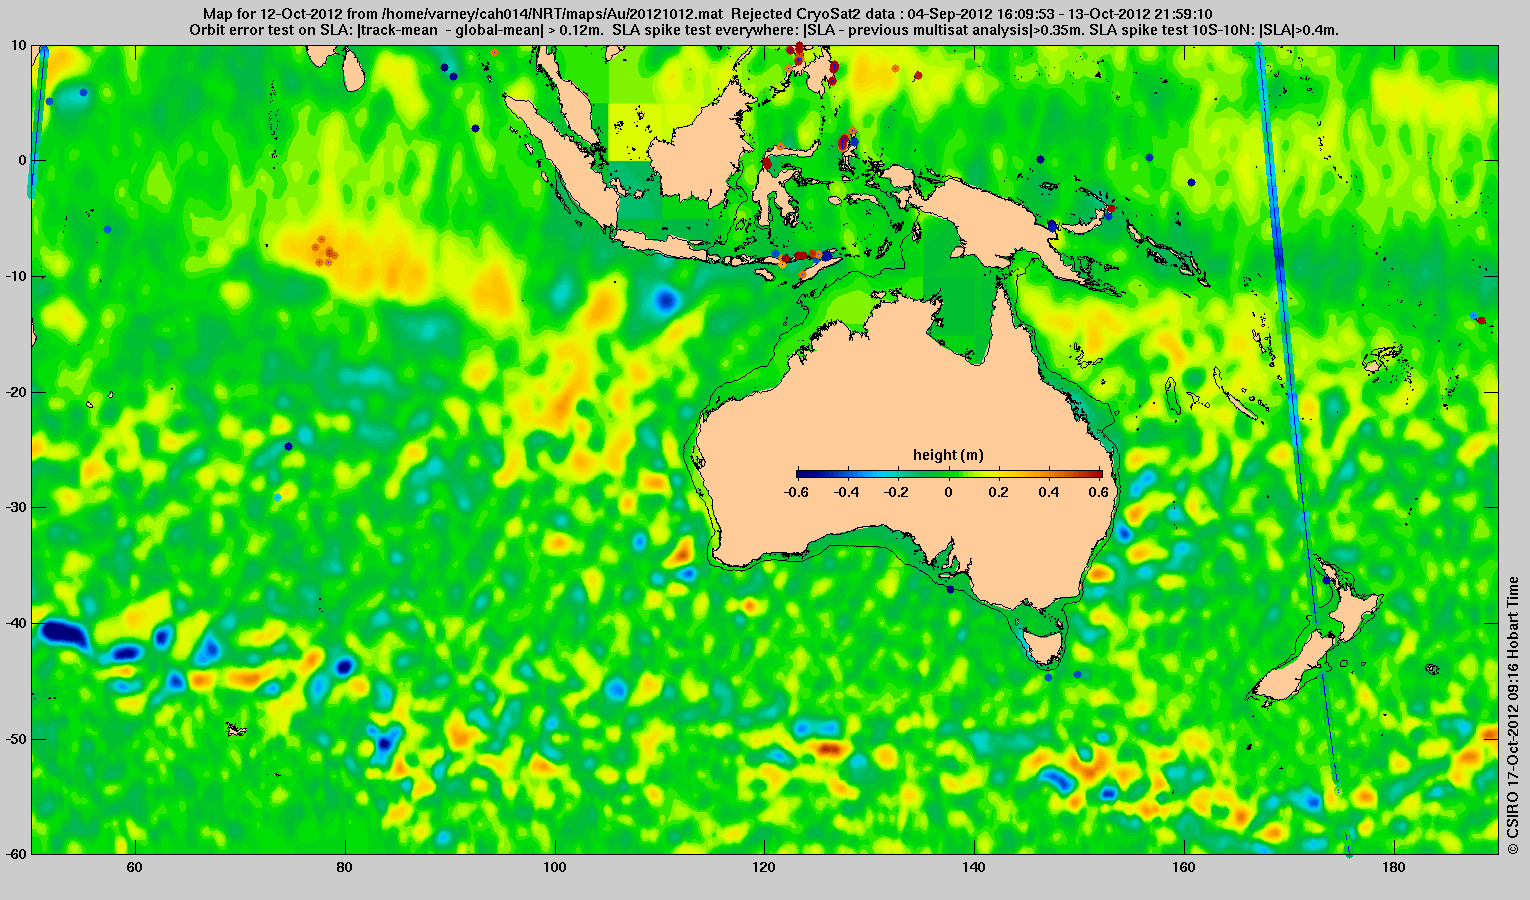
Task: Click the longitude axis label 120
Action: tap(764, 867)
